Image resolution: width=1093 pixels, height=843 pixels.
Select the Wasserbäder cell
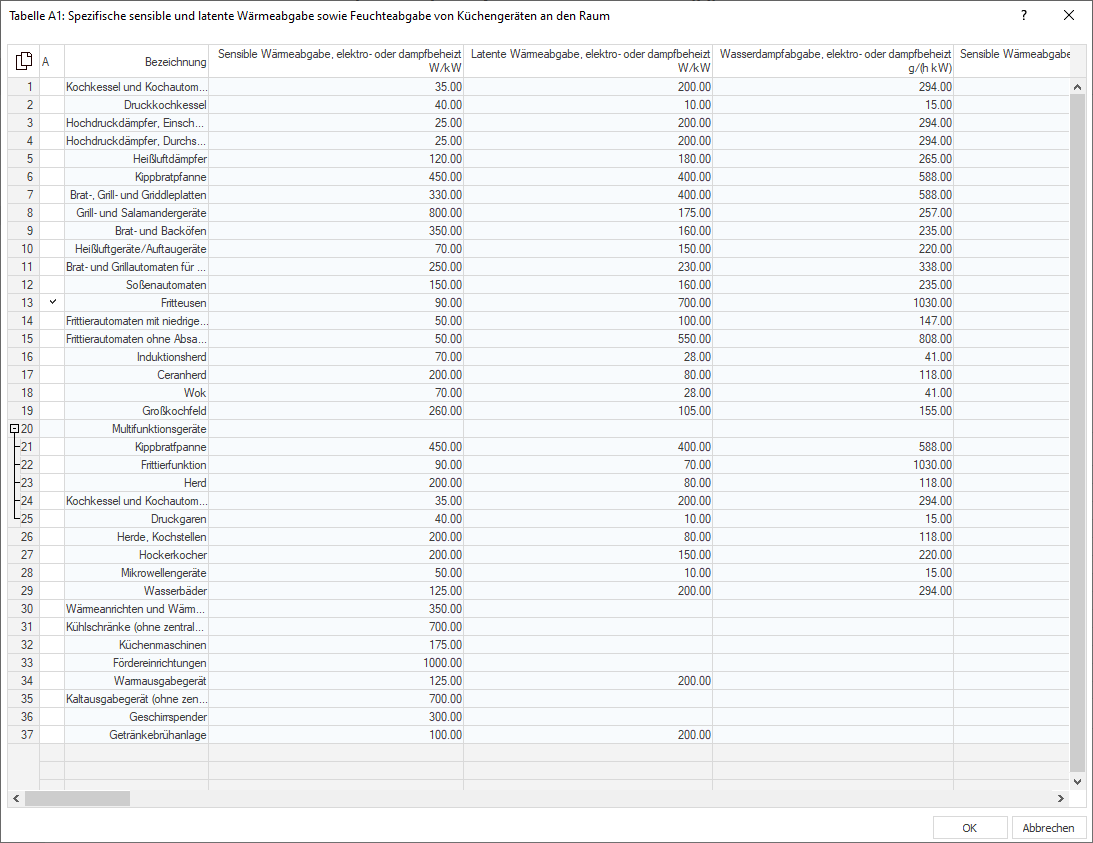[x=137, y=591]
